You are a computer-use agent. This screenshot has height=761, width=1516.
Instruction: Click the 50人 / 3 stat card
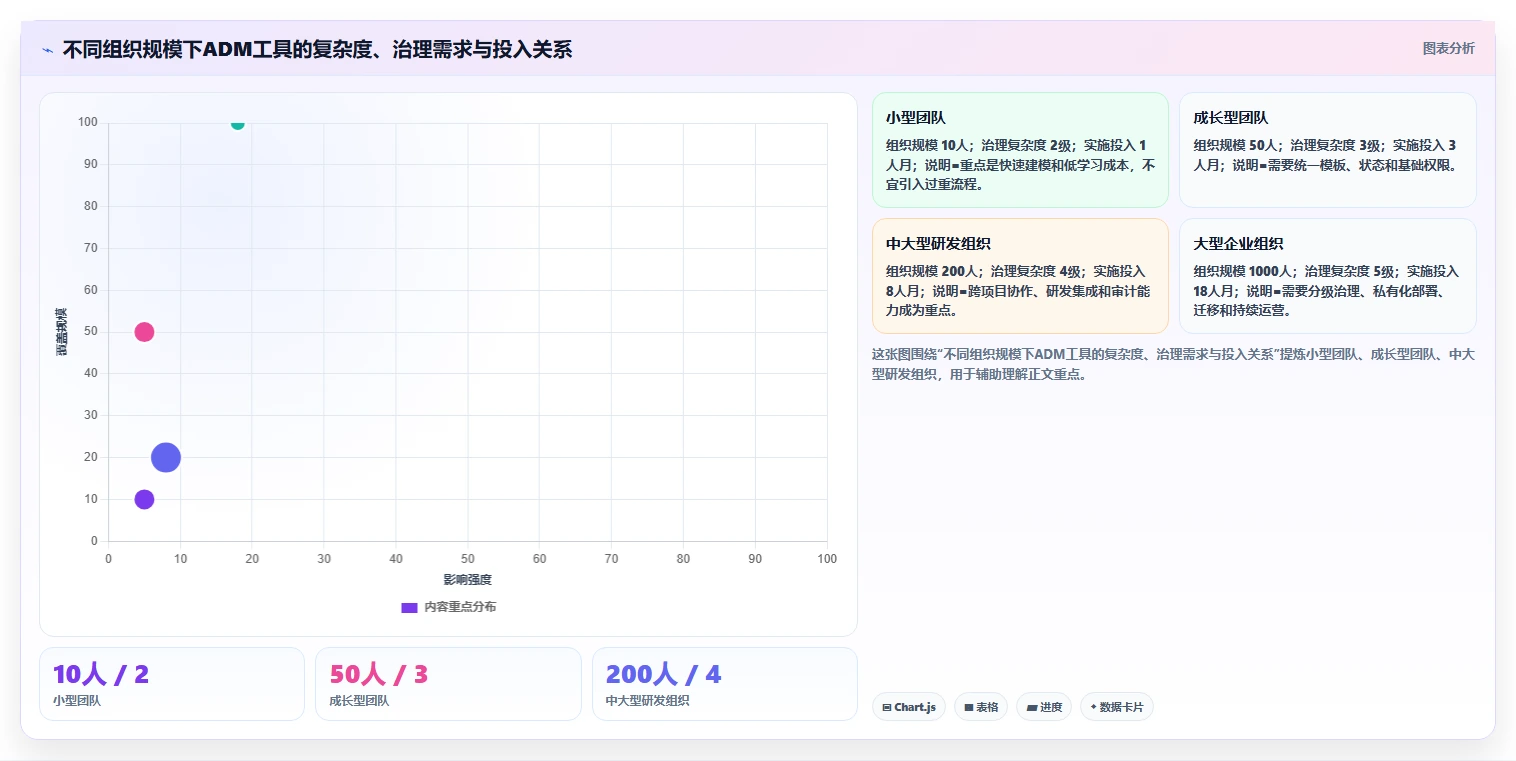[x=448, y=684]
